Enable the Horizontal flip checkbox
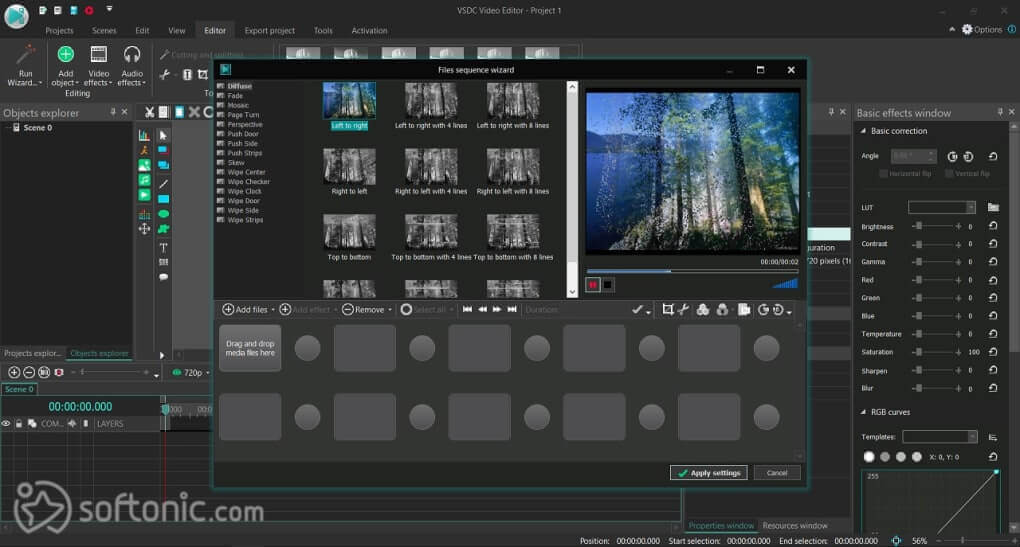The height and width of the screenshot is (547, 1020). [883, 174]
